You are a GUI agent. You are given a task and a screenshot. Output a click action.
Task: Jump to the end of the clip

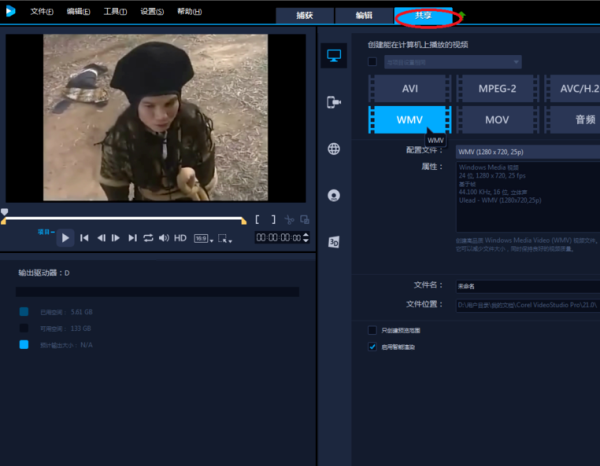(132, 238)
